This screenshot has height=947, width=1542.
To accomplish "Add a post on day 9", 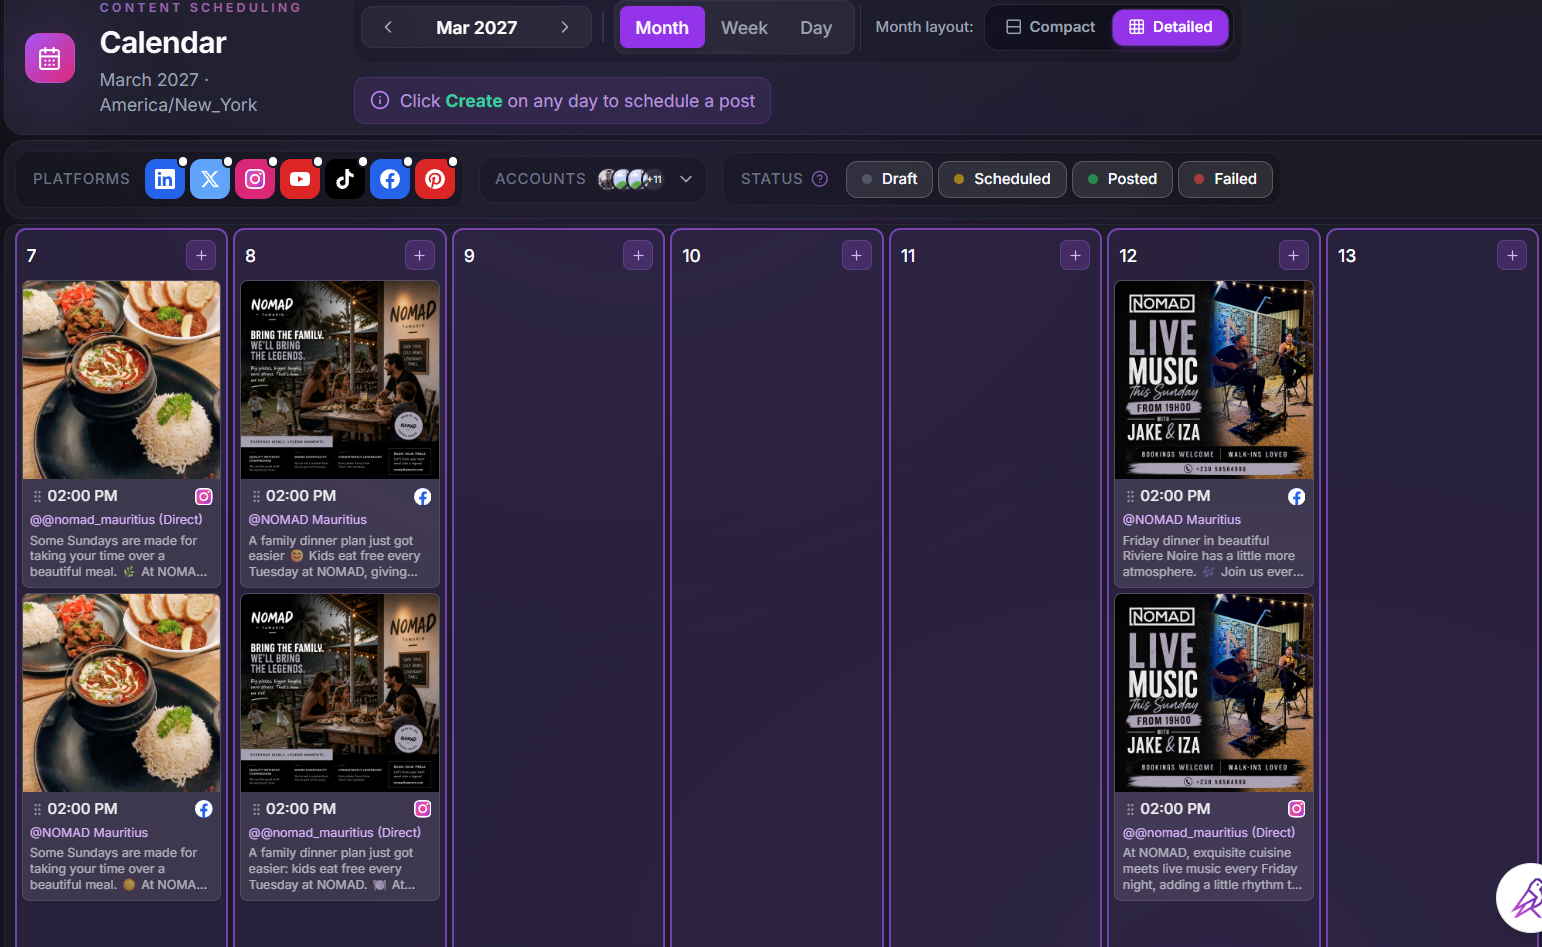I will click(638, 255).
